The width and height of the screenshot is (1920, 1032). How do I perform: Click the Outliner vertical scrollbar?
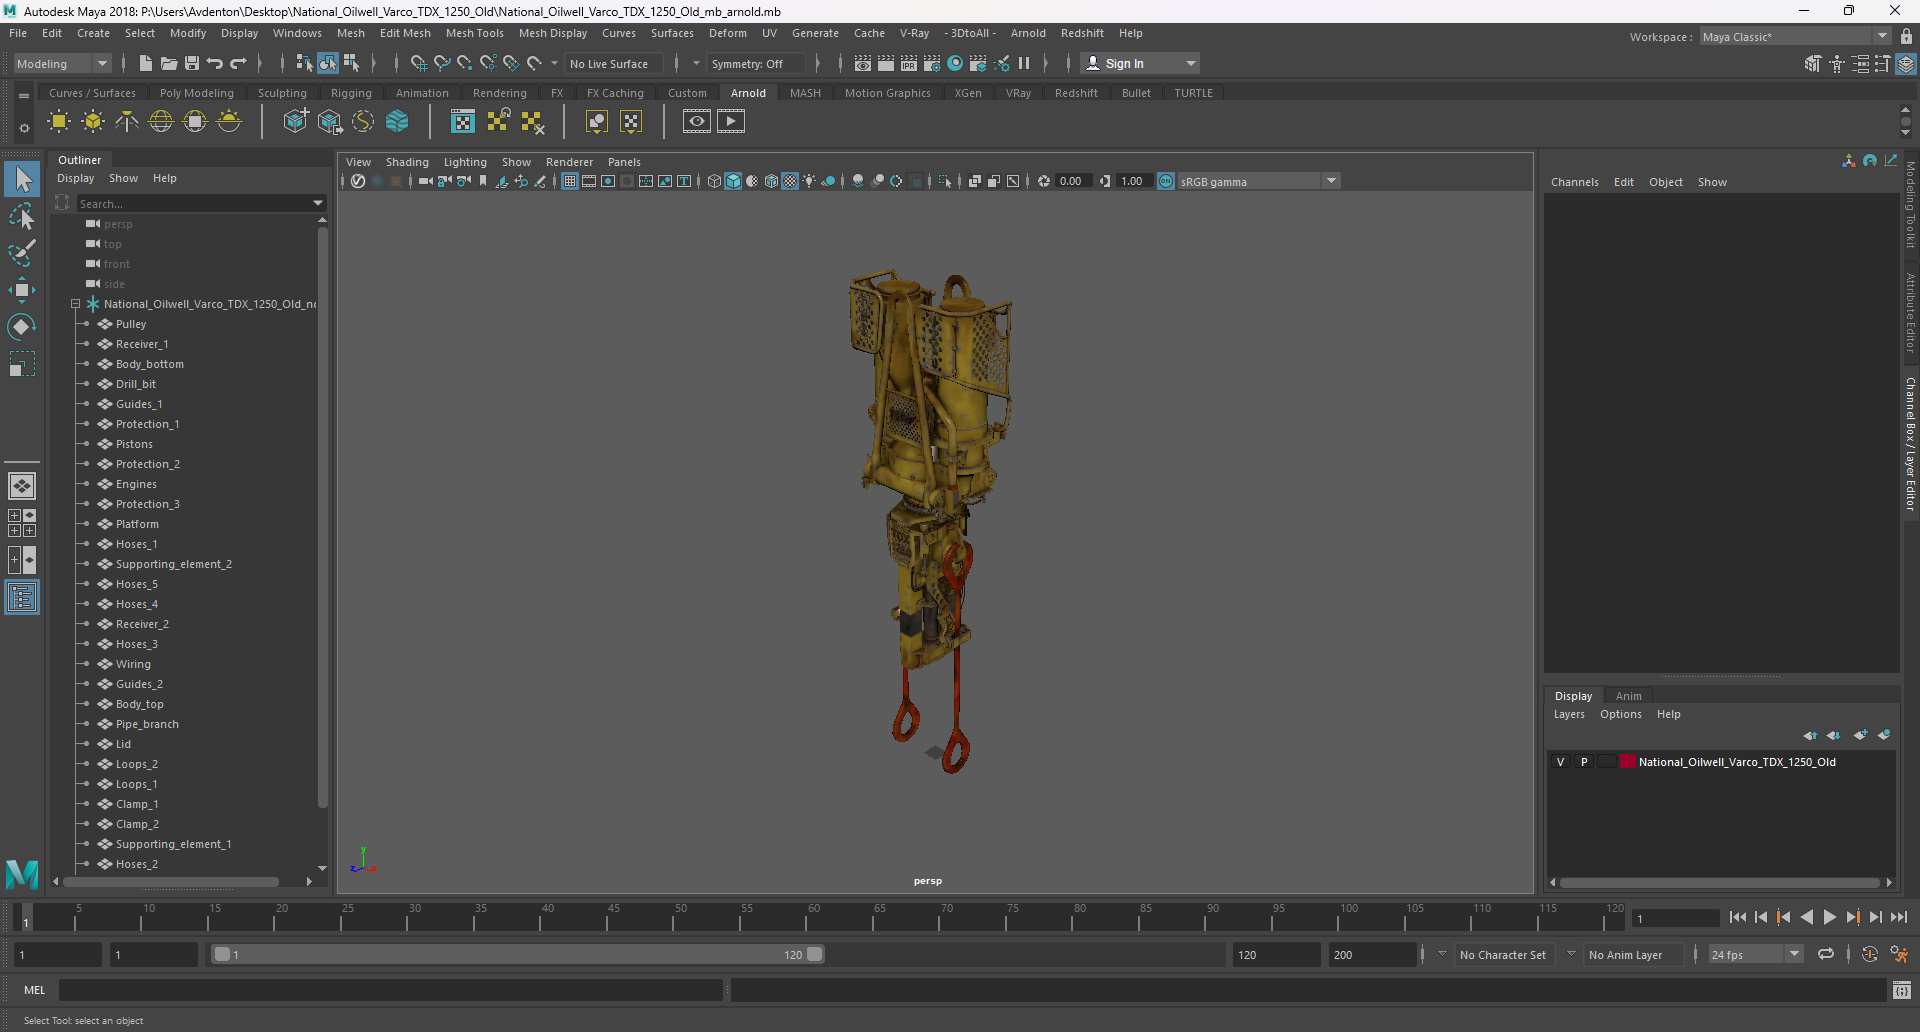coord(322,517)
